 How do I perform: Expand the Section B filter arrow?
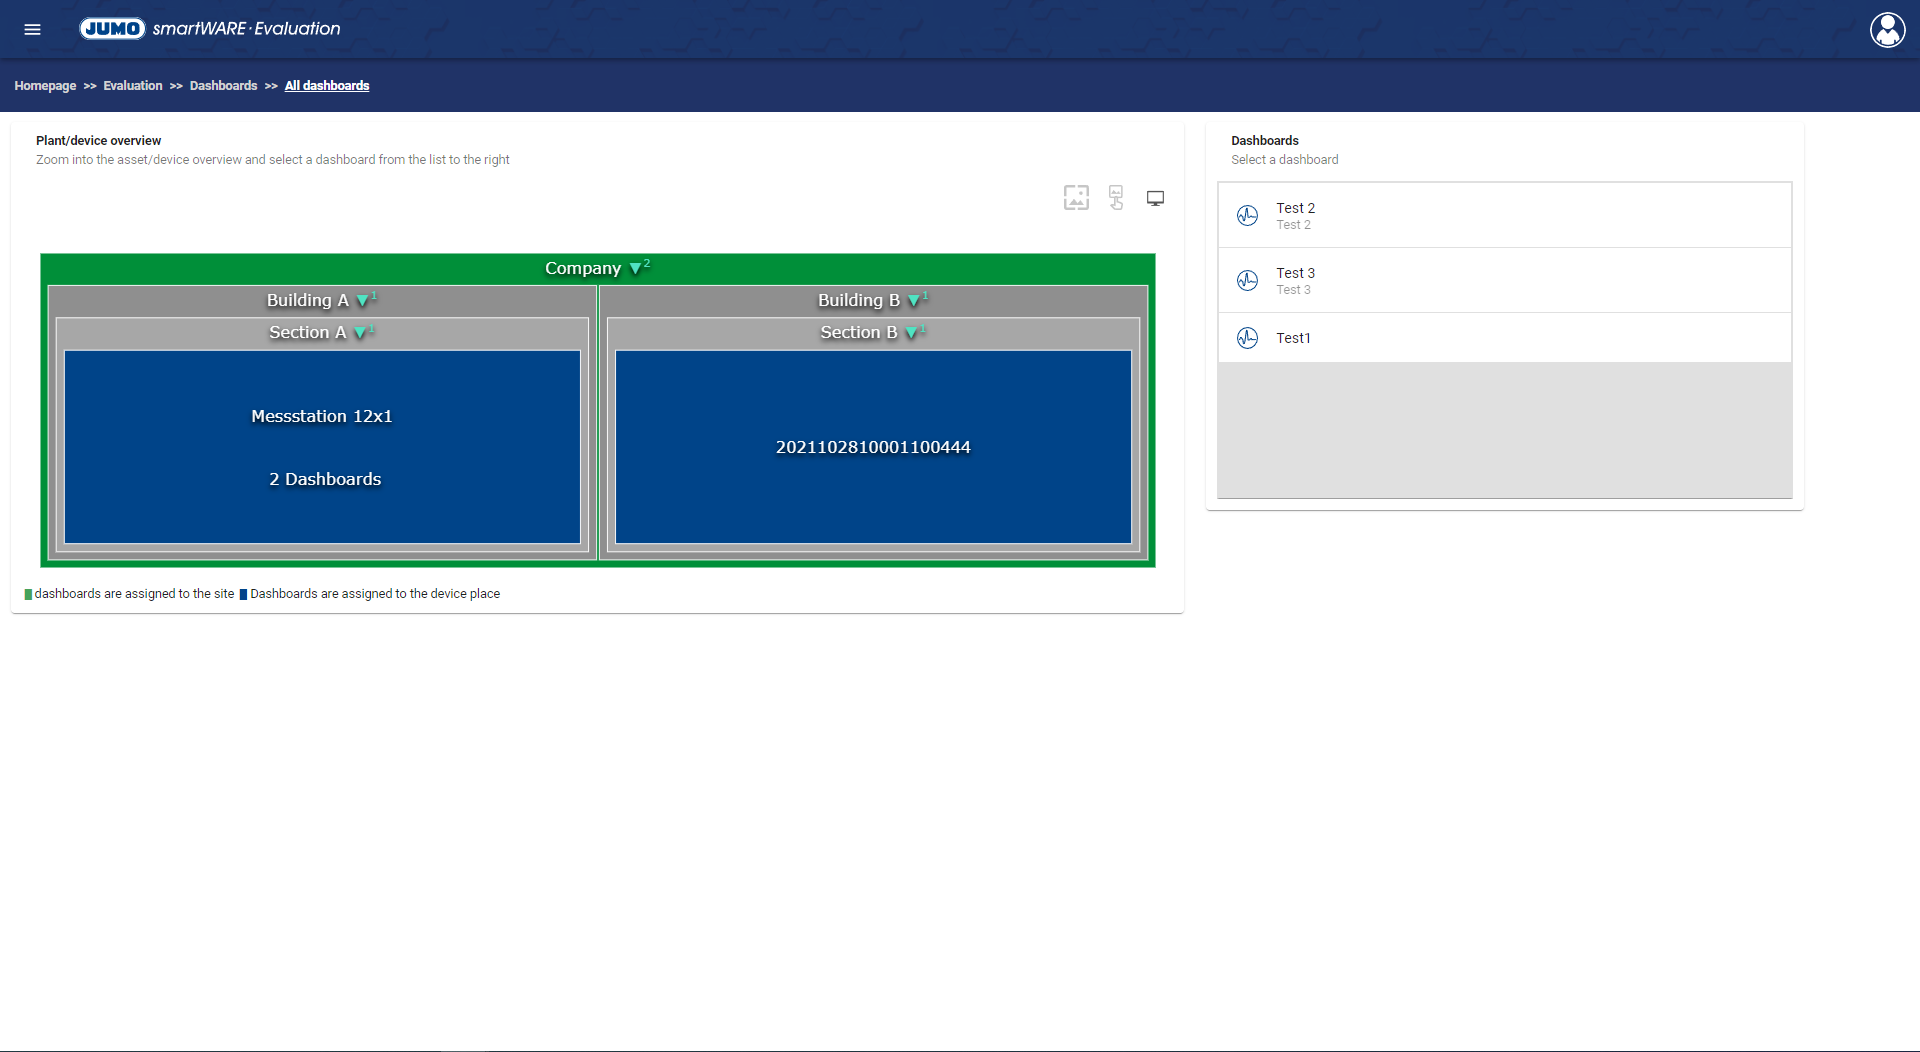click(911, 333)
